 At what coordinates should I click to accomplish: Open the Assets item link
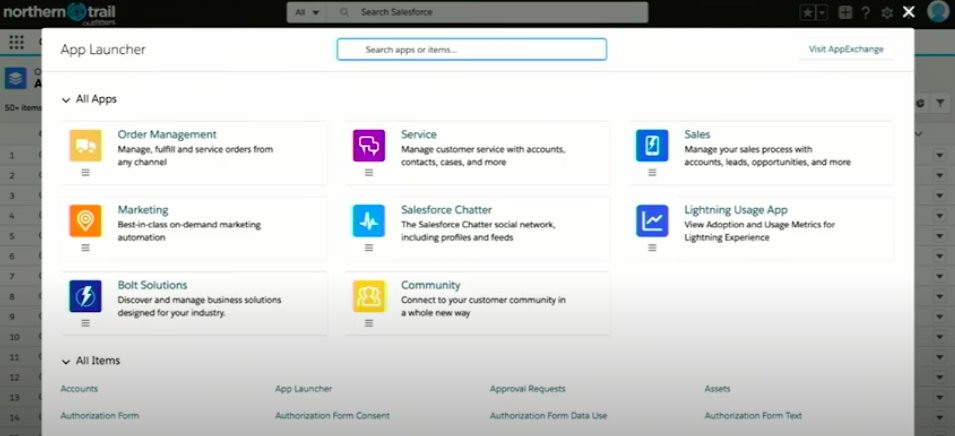(x=717, y=389)
